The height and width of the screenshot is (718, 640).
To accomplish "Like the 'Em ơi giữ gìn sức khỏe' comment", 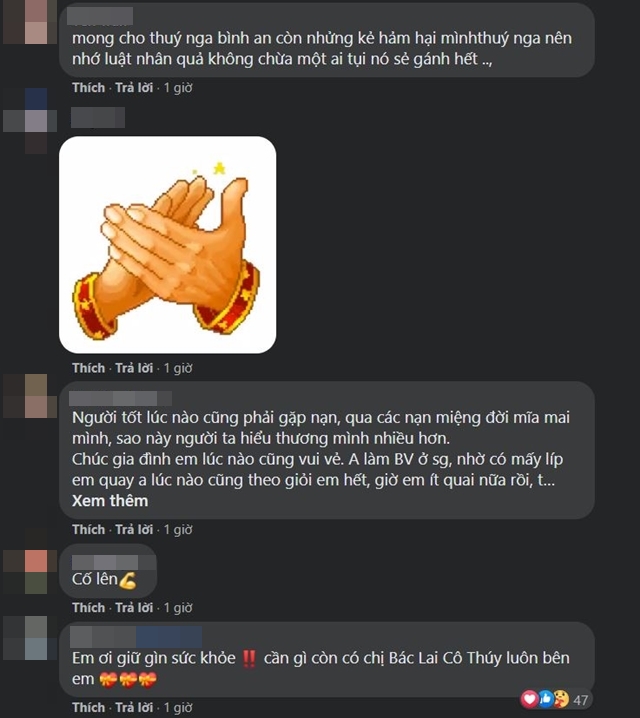I will pos(88,707).
